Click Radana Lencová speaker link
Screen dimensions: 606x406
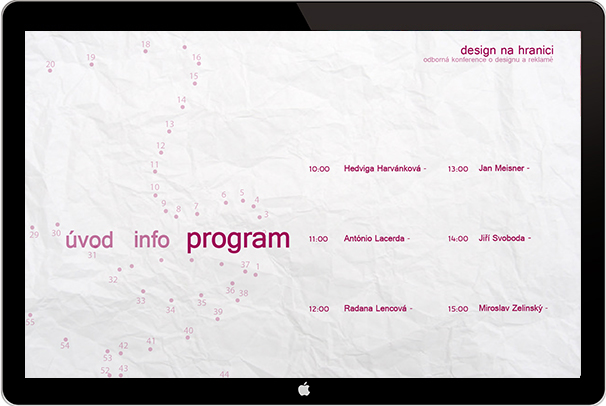point(375,309)
